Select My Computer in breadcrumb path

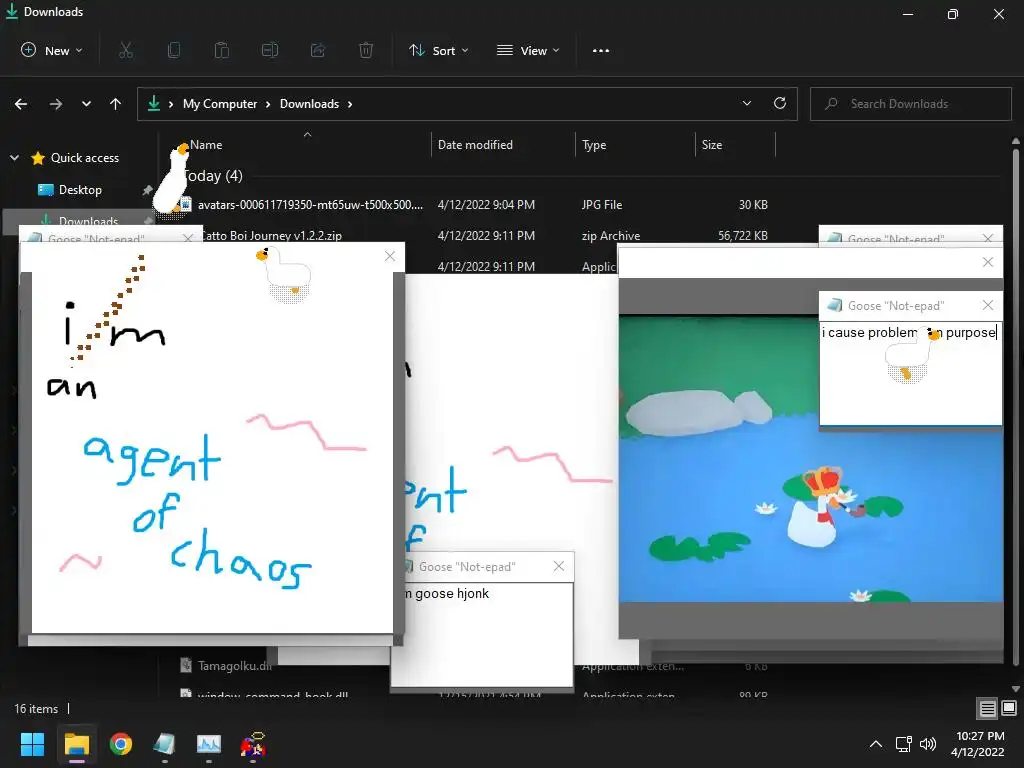[x=220, y=104]
